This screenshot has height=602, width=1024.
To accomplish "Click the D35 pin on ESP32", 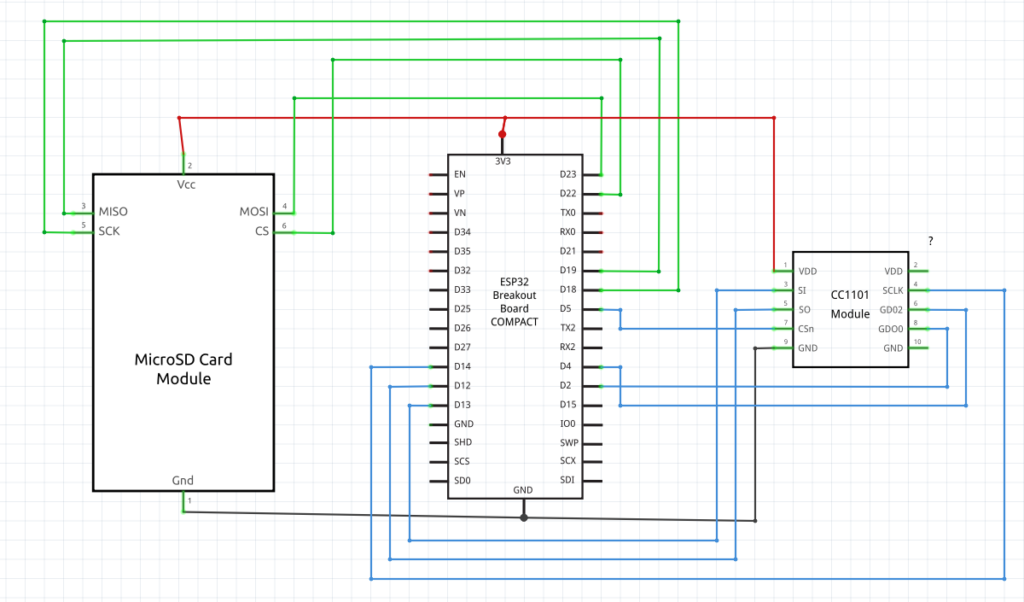I will 462,251.
